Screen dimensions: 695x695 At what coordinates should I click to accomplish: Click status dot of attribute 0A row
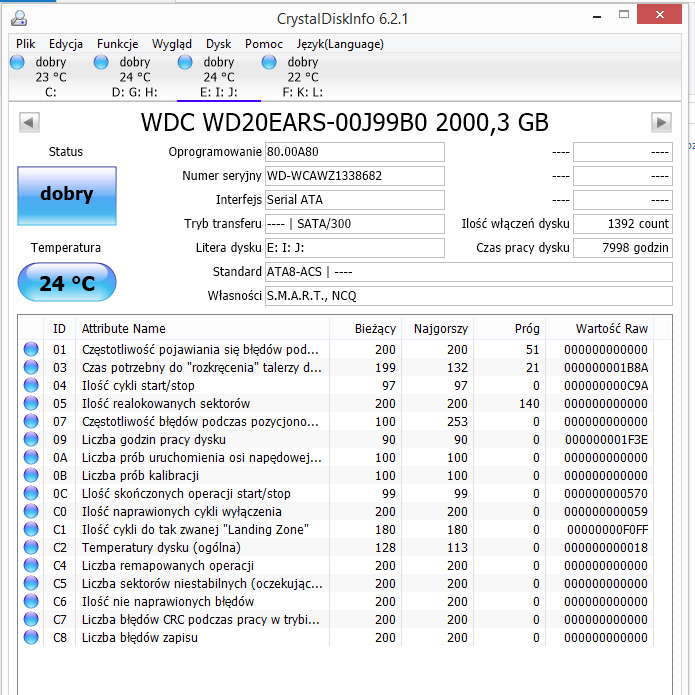click(31, 457)
